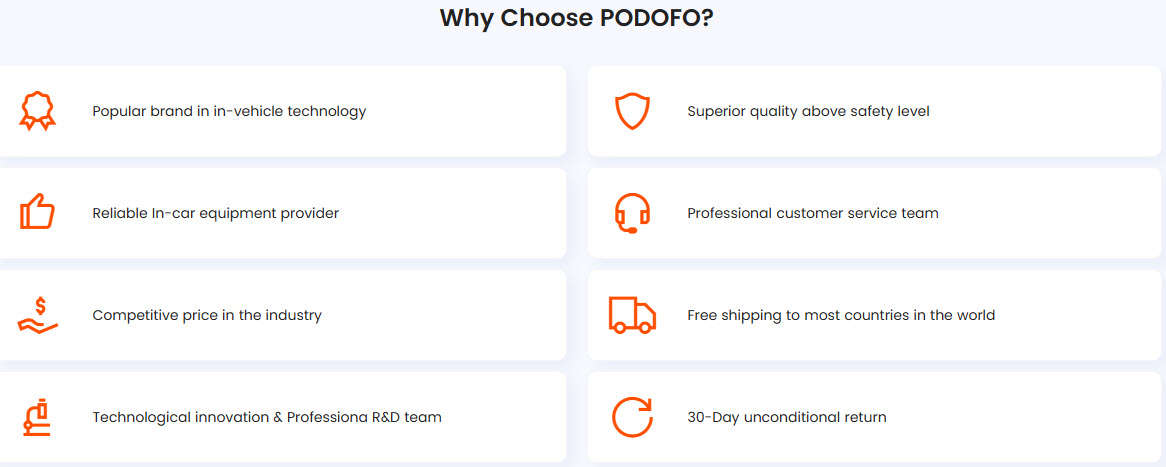Click the award ribbon badge icon
Image resolution: width=1166 pixels, height=467 pixels.
[x=37, y=111]
